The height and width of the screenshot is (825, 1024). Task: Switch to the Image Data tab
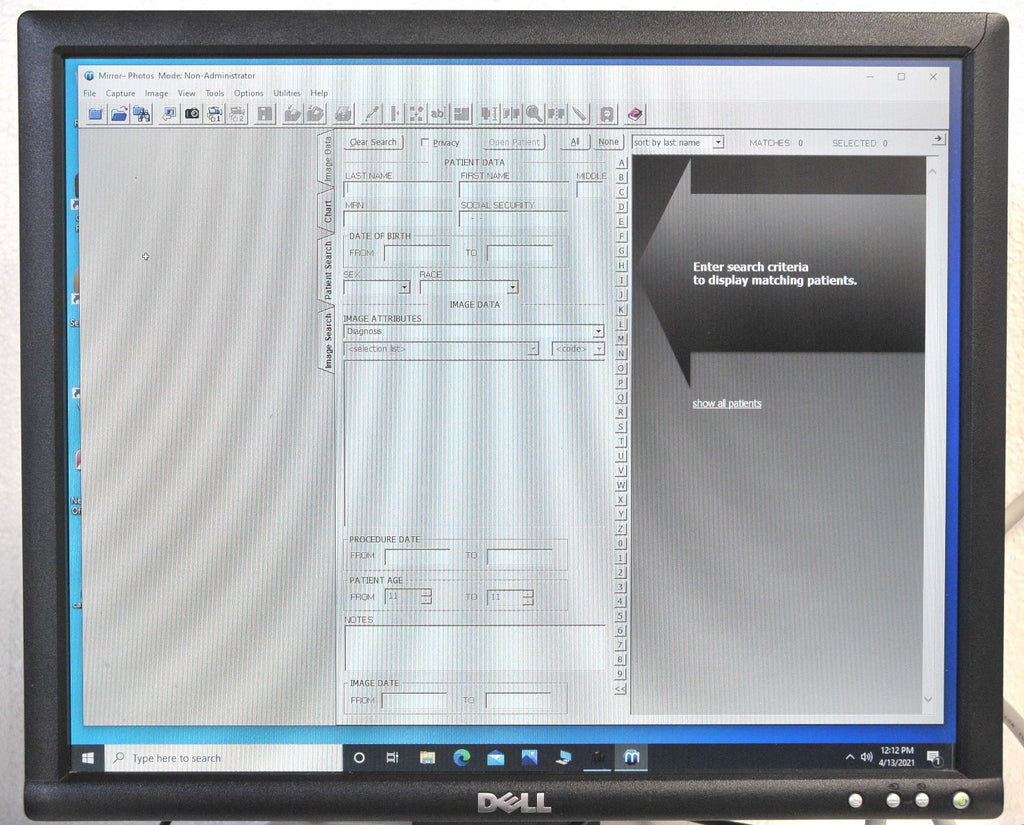(x=327, y=159)
